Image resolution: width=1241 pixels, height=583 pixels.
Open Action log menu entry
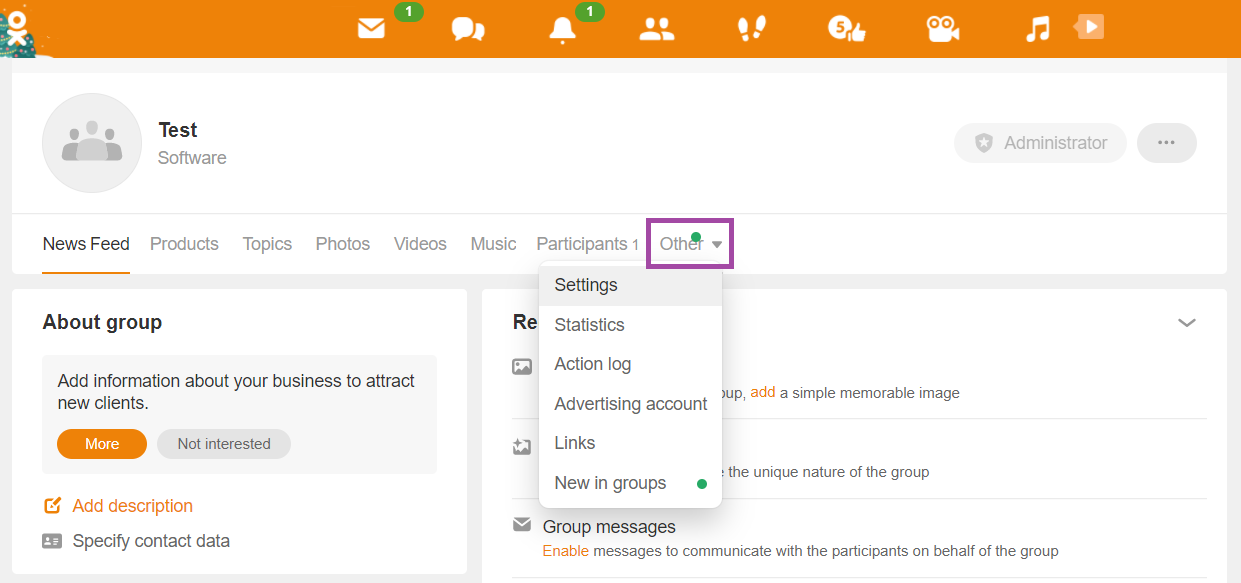pos(630,364)
